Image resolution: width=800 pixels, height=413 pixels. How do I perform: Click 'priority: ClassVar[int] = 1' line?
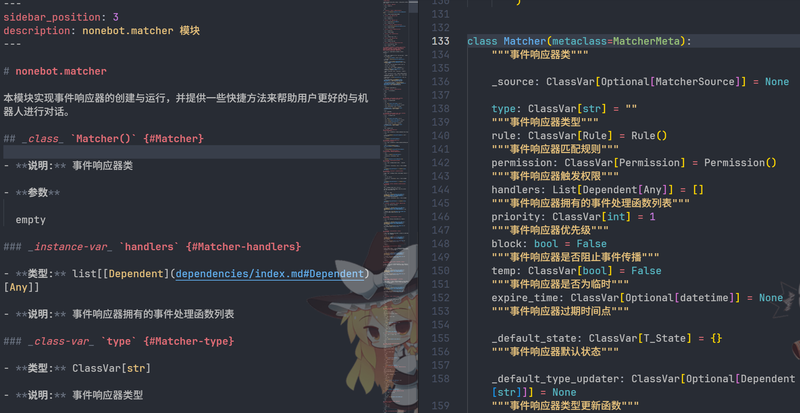tap(573, 217)
